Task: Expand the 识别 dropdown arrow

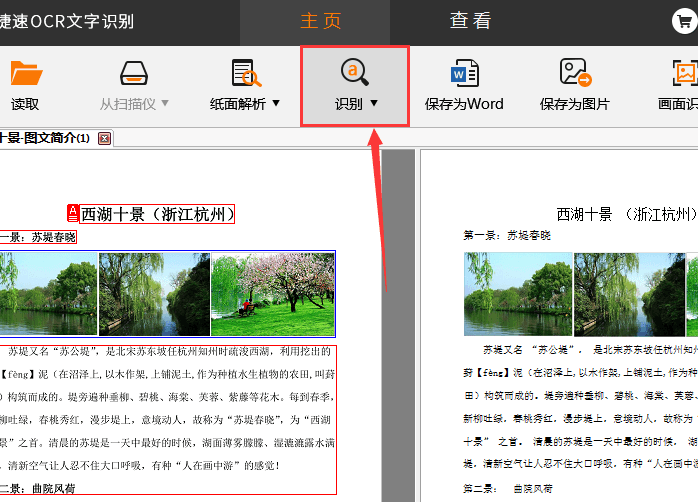Action: coord(374,103)
